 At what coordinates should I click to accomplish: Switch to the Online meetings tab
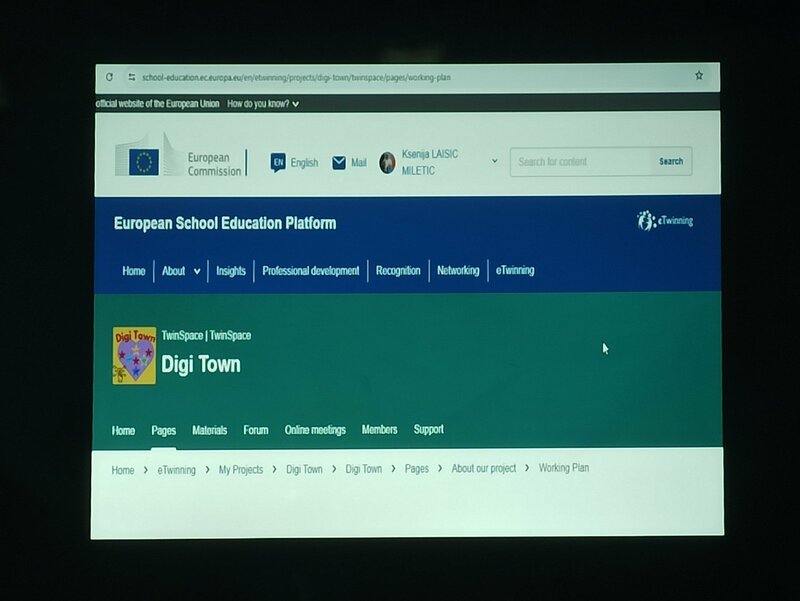[315, 430]
